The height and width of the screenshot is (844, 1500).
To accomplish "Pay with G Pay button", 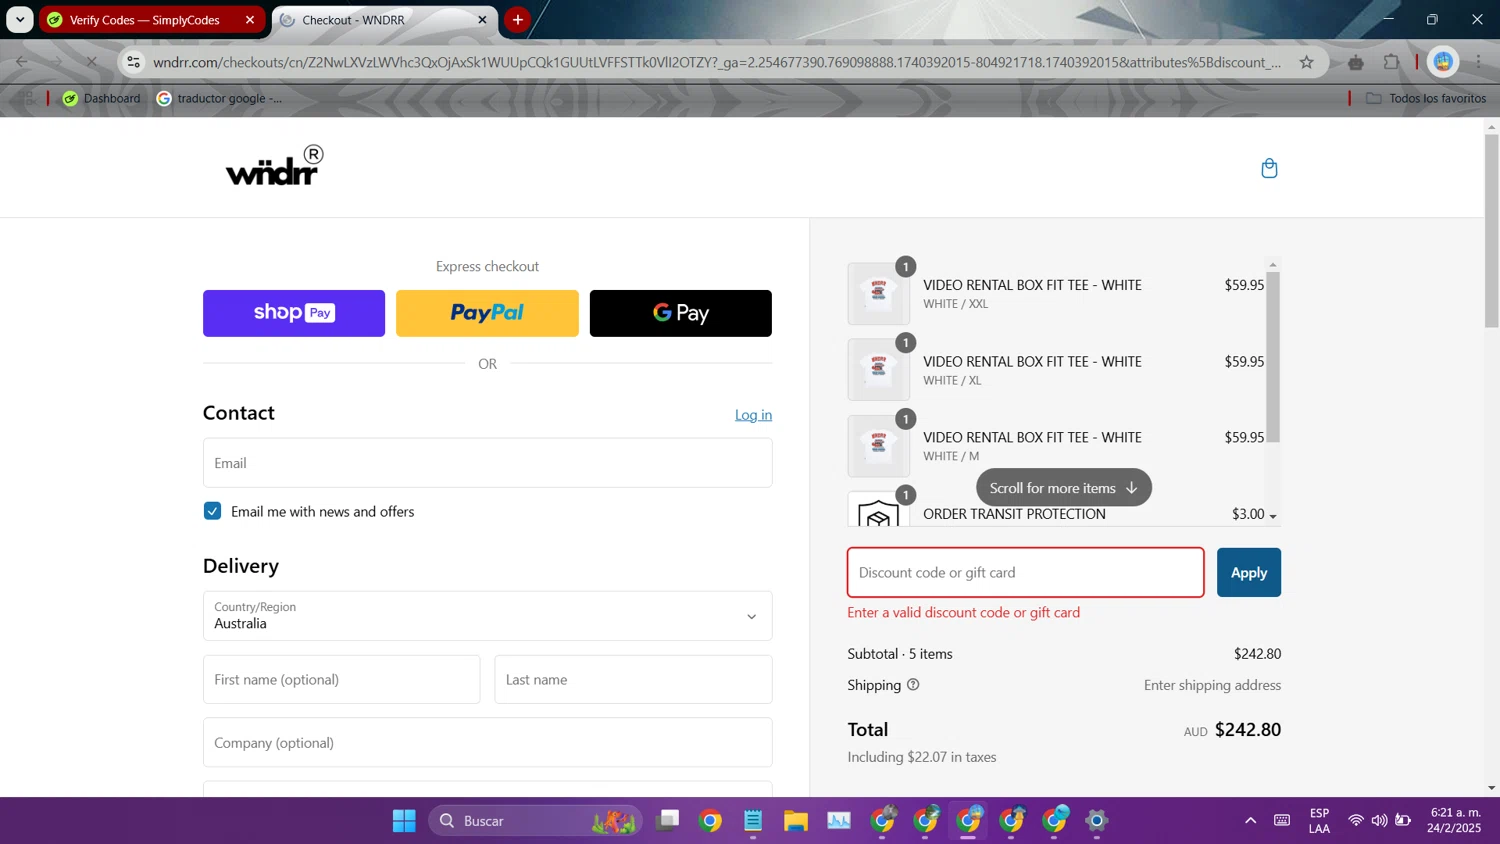I will (x=681, y=313).
